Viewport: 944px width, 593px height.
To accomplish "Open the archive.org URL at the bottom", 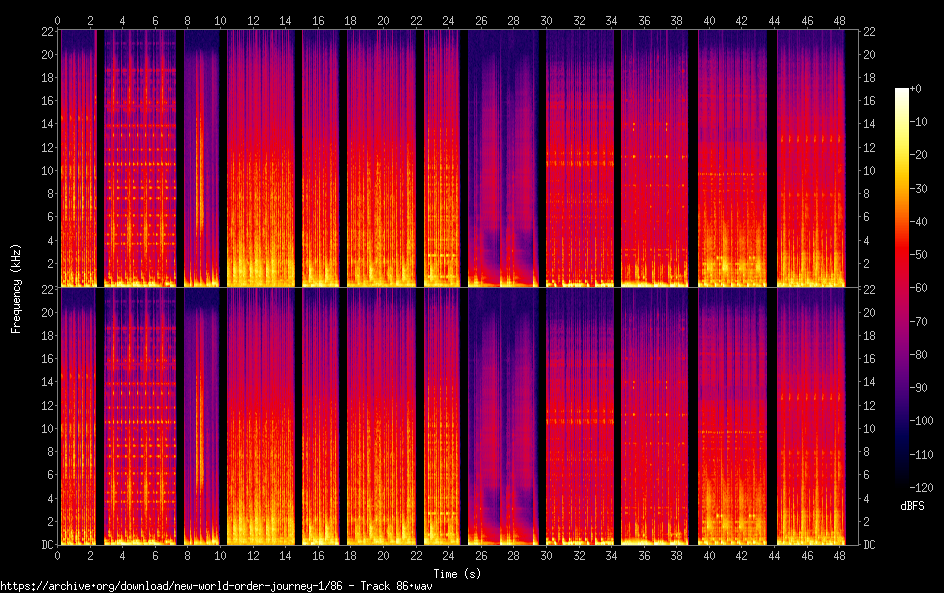I will coord(216,586).
